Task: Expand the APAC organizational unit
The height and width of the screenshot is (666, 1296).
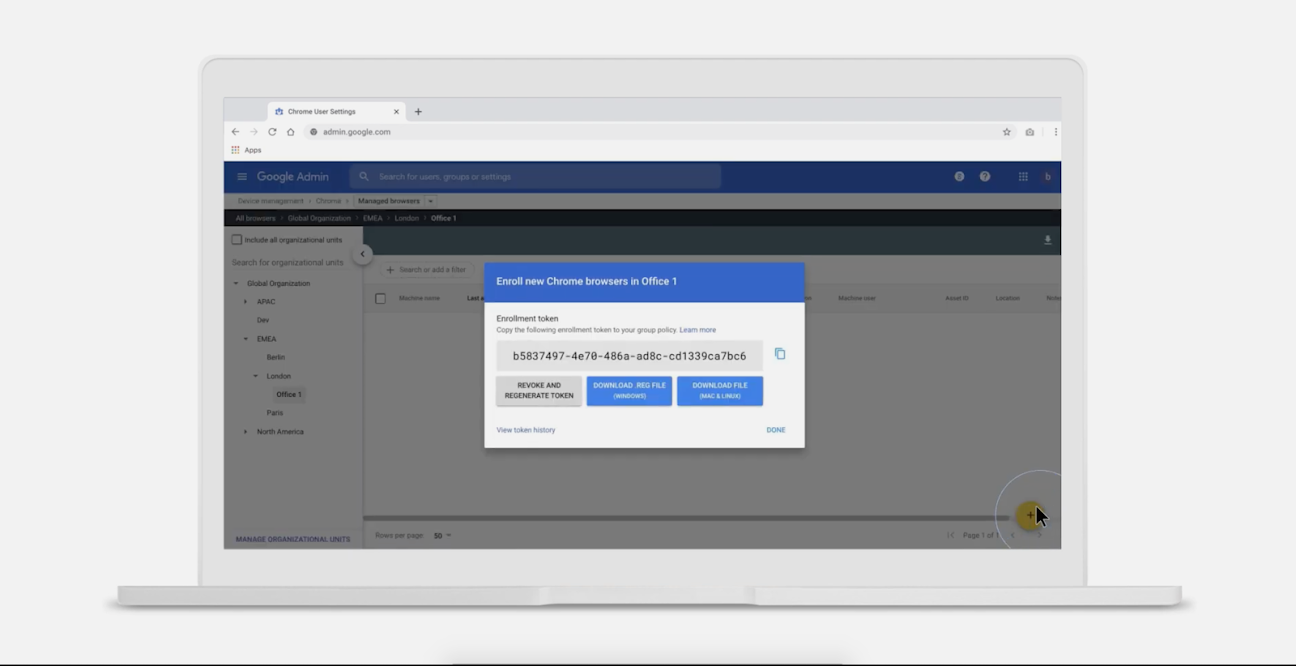Action: [246, 302]
